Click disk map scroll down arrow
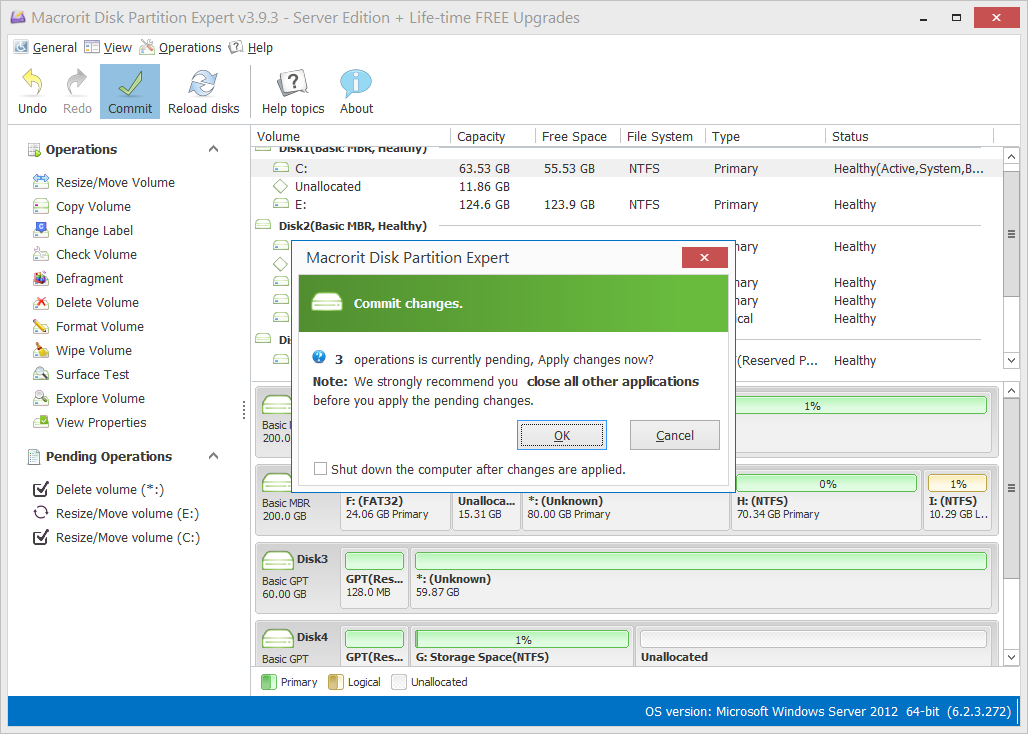The image size is (1028, 734). (x=1011, y=657)
